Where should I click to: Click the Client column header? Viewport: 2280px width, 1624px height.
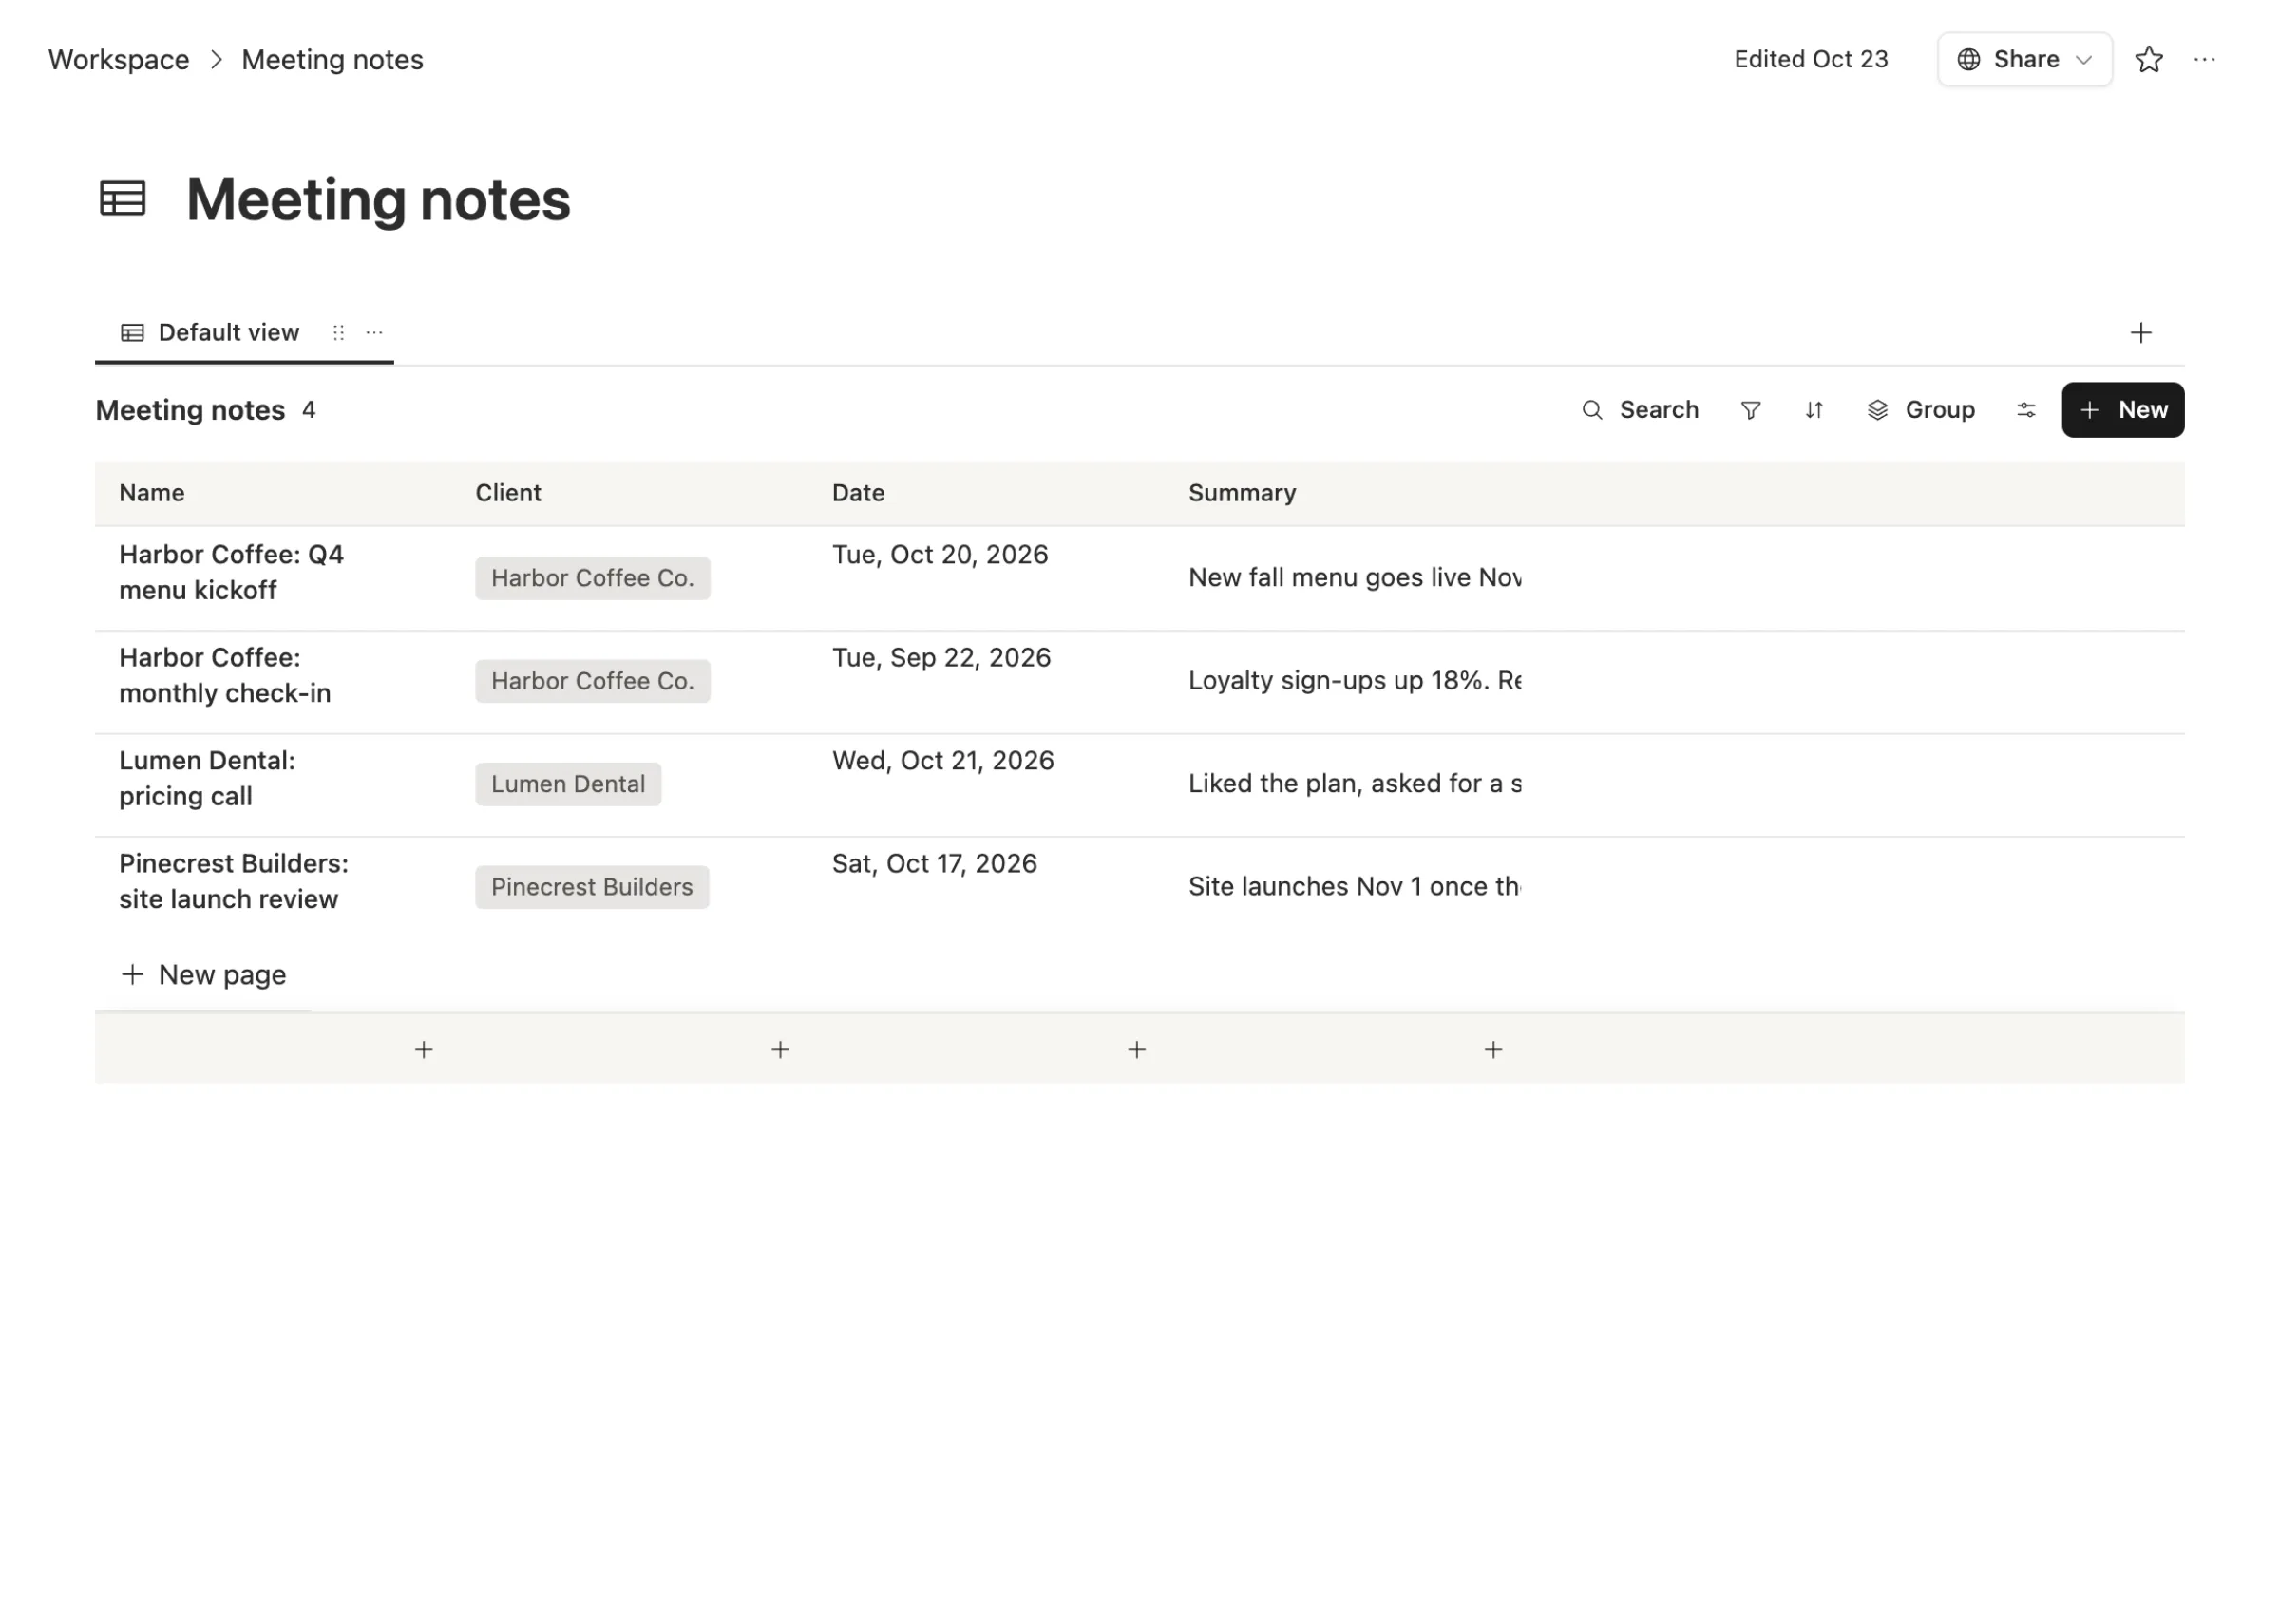[508, 493]
